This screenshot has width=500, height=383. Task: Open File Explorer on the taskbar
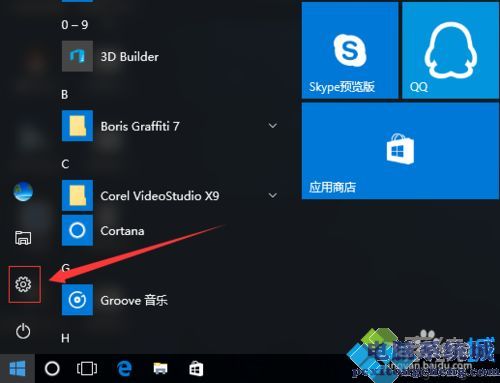pos(160,369)
